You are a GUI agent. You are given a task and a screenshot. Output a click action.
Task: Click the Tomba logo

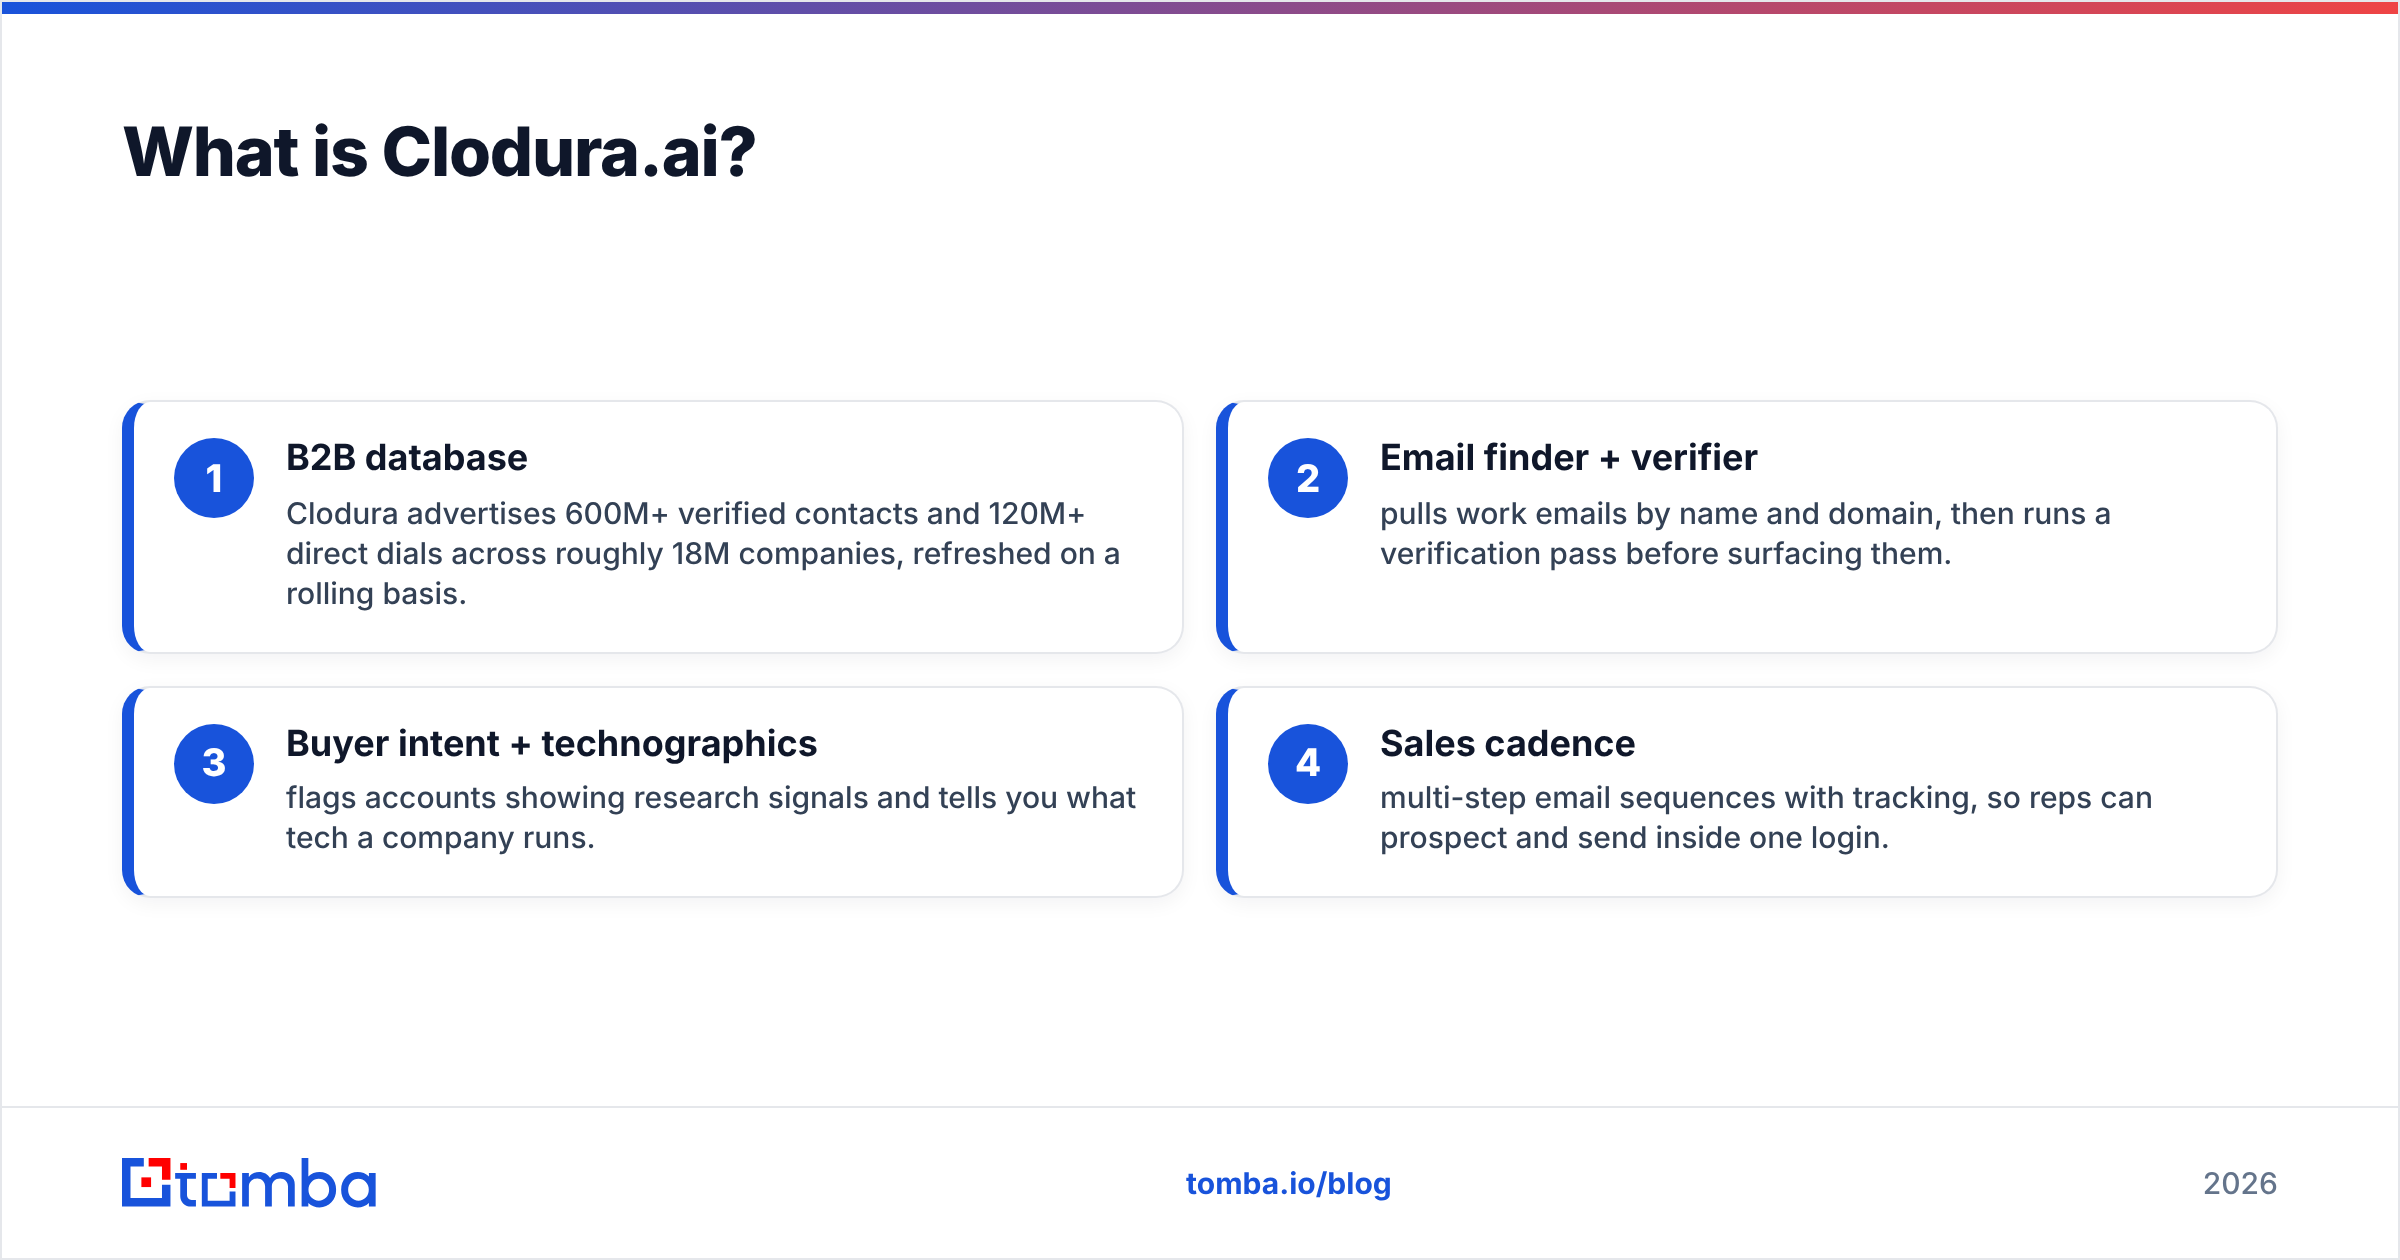pos(249,1183)
